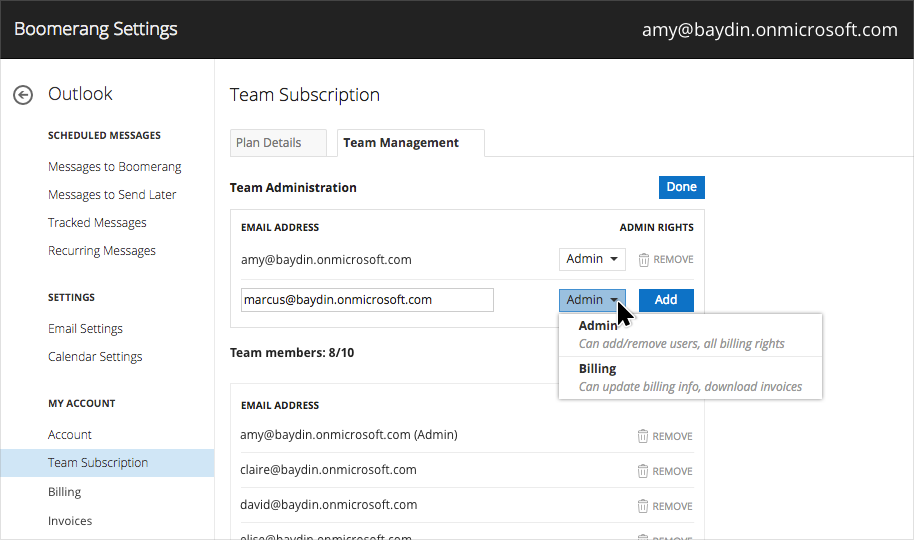Click trash icon in amy's admin row

click(x=644, y=260)
